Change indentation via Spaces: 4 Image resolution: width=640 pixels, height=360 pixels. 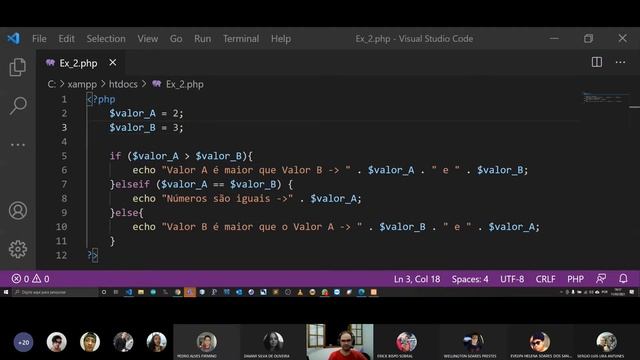click(470, 279)
